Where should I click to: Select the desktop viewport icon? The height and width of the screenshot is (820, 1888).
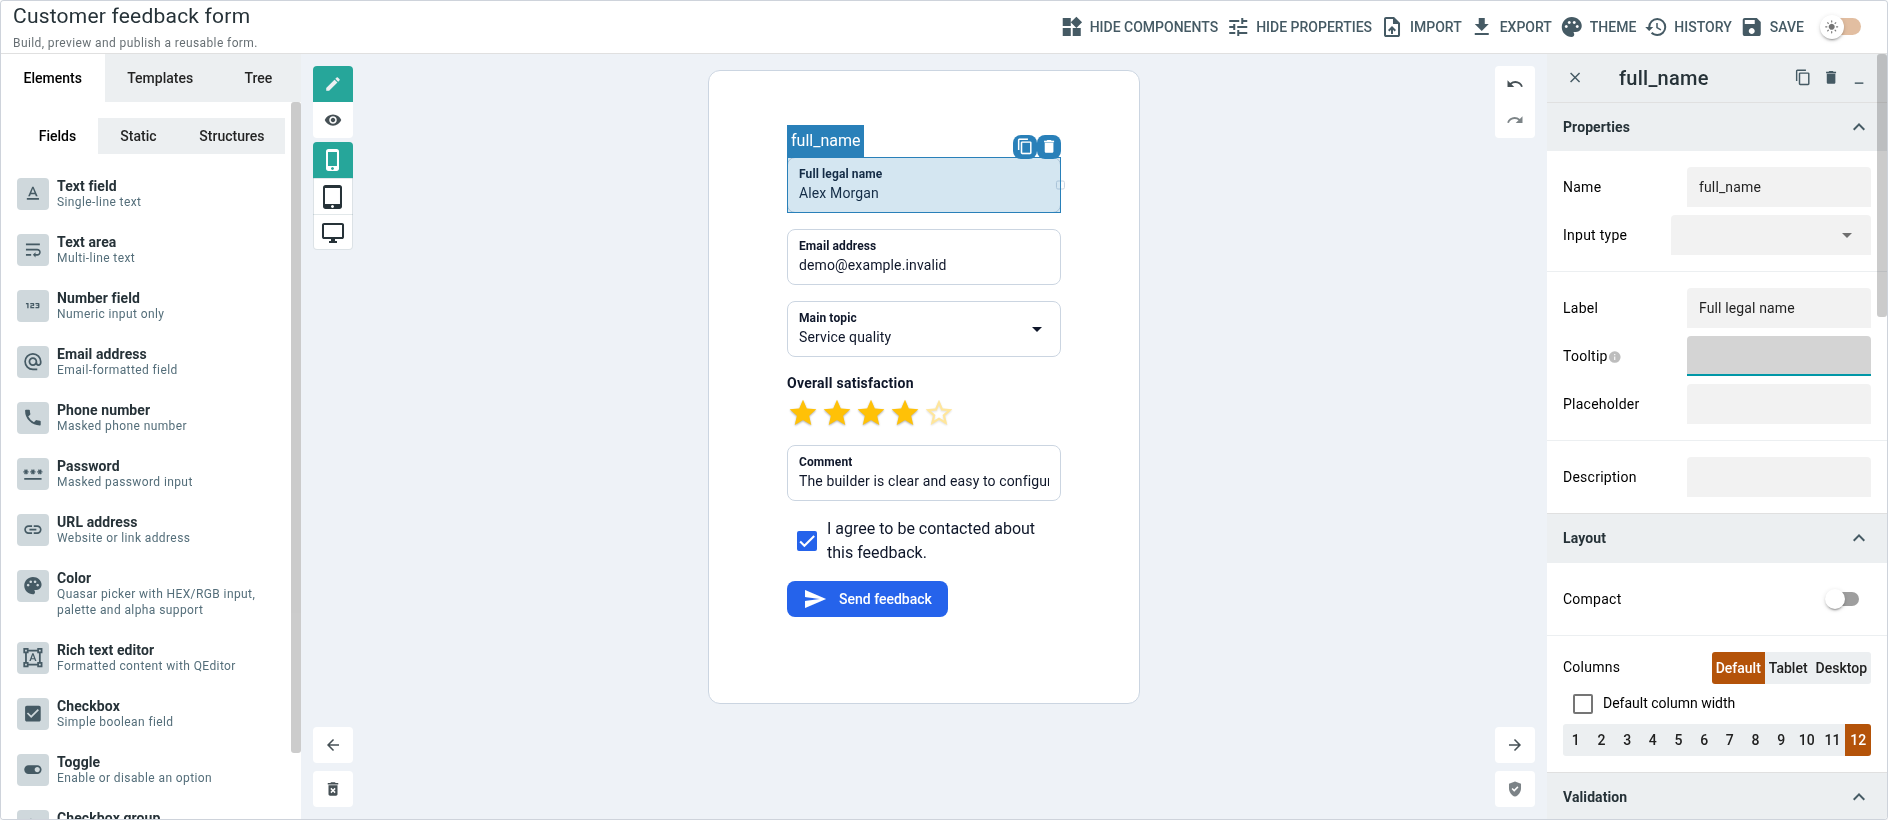click(333, 233)
